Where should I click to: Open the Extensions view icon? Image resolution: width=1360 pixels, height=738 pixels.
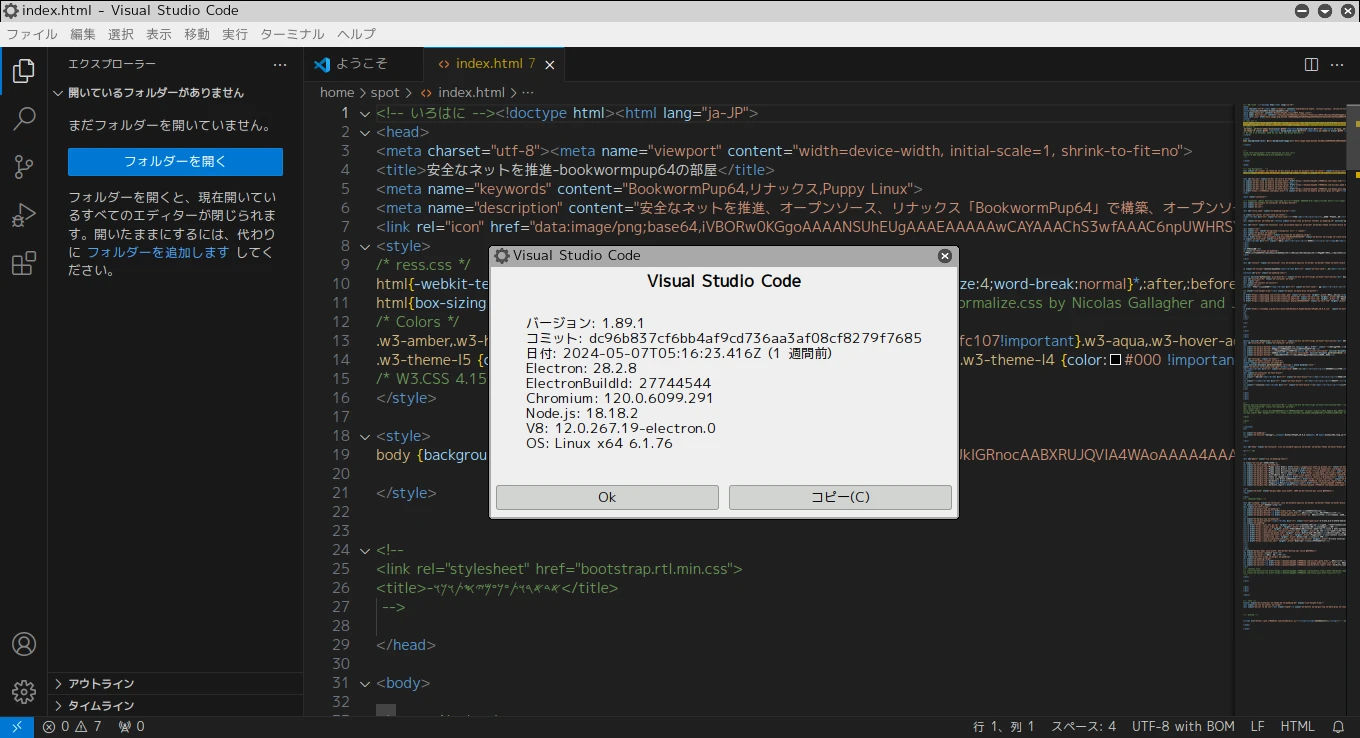point(23,263)
